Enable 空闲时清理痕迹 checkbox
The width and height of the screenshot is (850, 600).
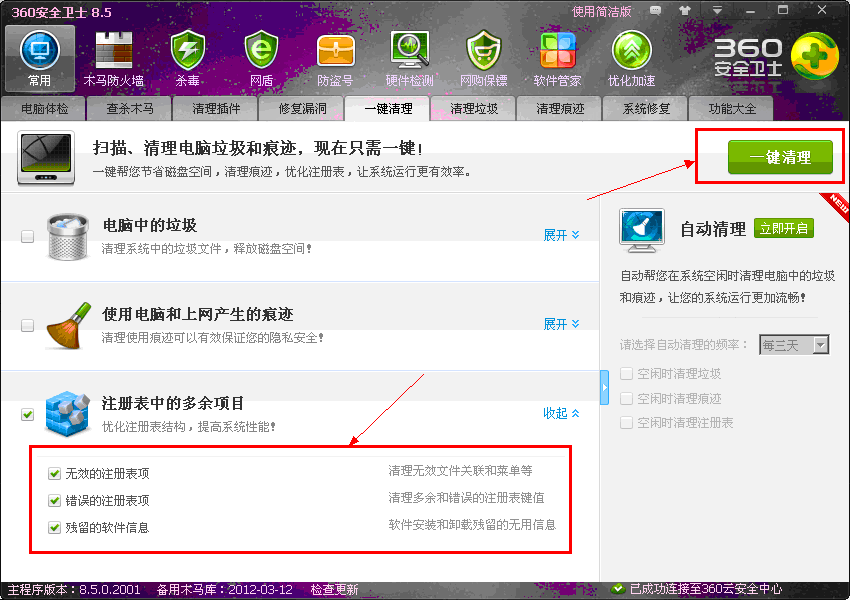[626, 398]
